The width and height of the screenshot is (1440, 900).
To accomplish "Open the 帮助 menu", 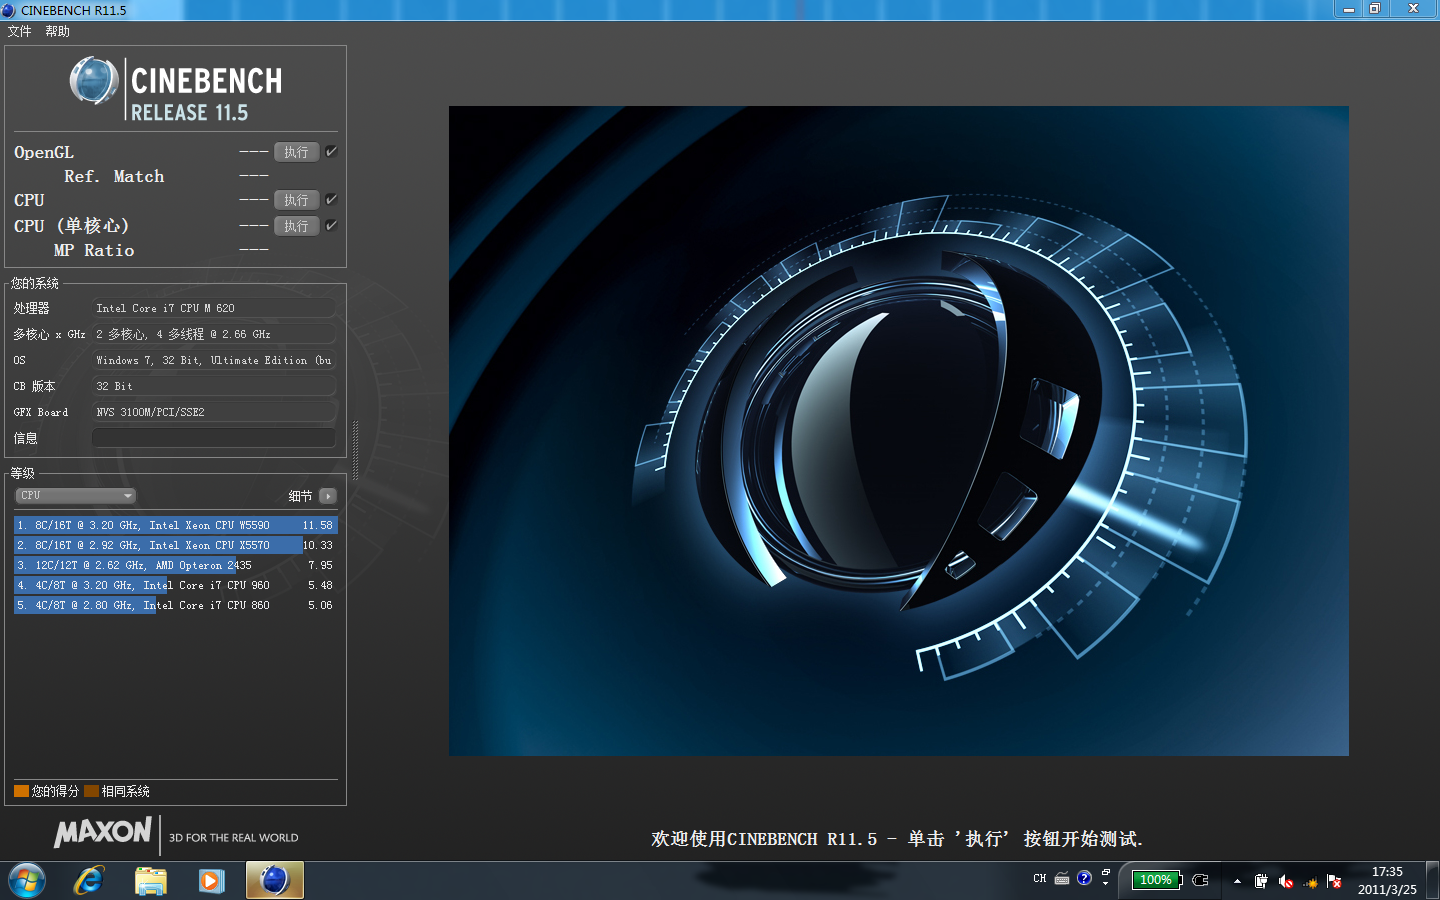I will click(57, 31).
